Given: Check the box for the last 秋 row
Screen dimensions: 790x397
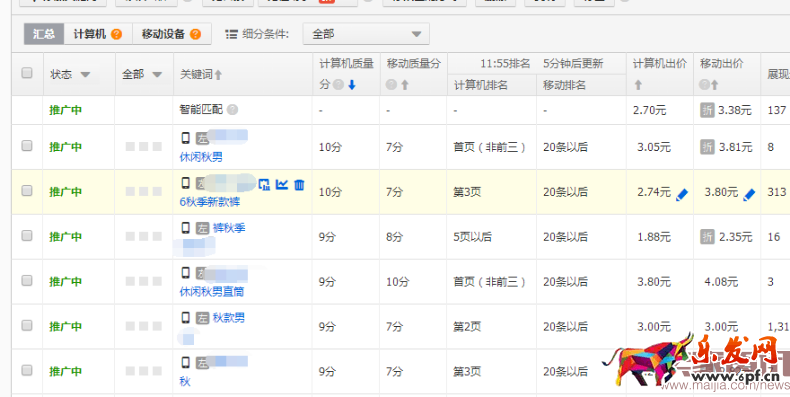Looking at the screenshot, I should 27,370.
